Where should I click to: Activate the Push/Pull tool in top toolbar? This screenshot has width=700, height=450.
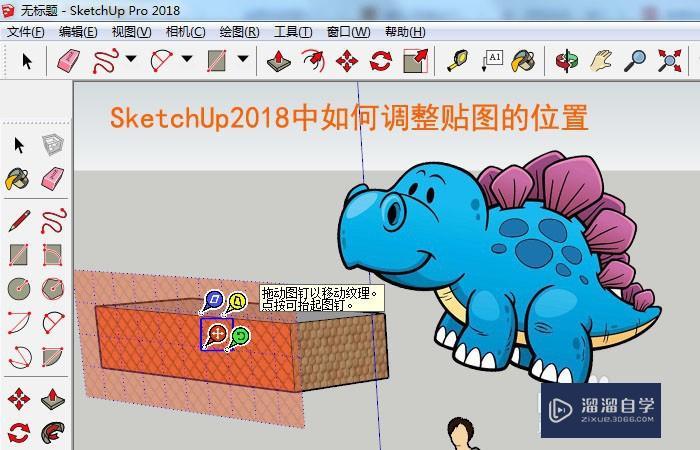coord(279,61)
